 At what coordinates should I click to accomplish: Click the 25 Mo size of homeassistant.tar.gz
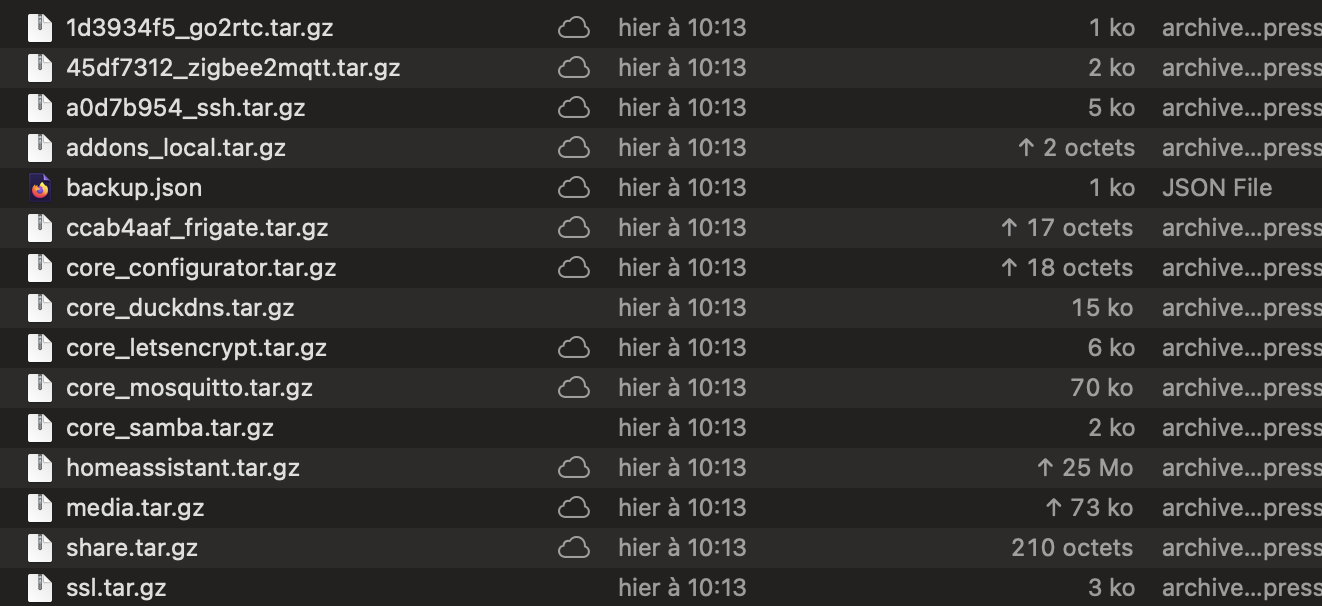pyautogui.click(x=1085, y=468)
